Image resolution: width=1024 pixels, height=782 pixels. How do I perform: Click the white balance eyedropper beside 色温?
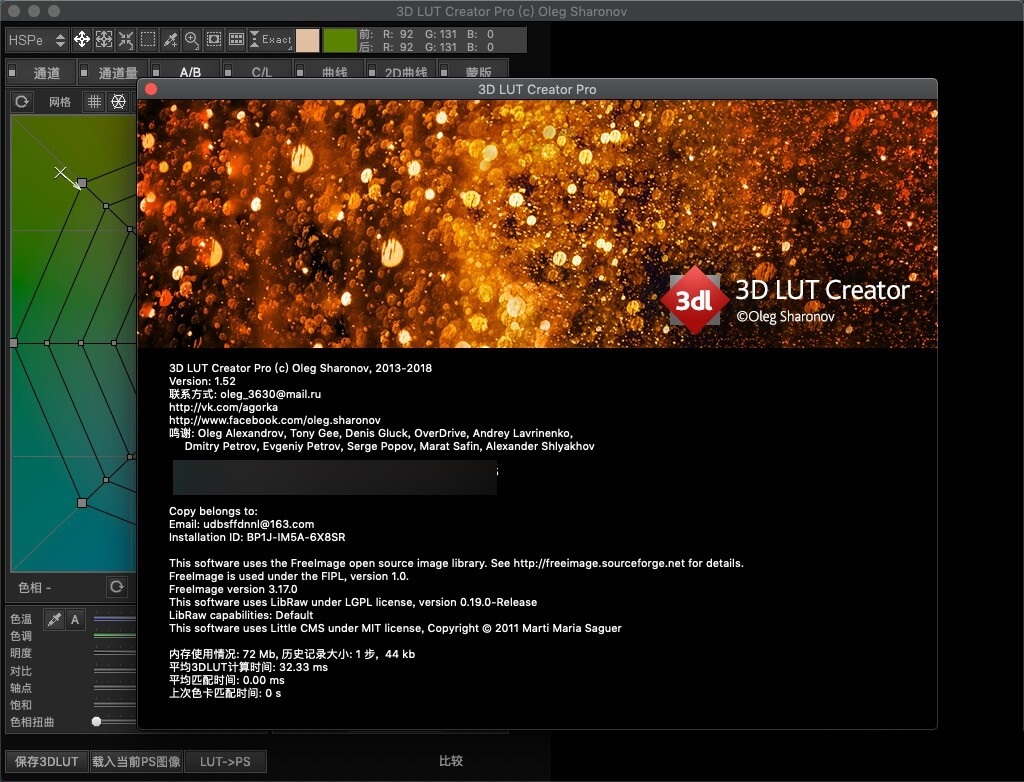[x=53, y=620]
